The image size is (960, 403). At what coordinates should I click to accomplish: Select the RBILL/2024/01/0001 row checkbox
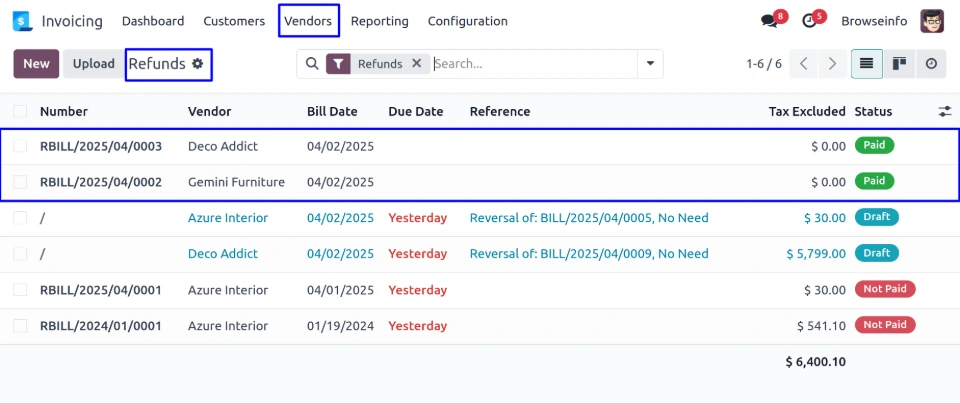click(20, 326)
